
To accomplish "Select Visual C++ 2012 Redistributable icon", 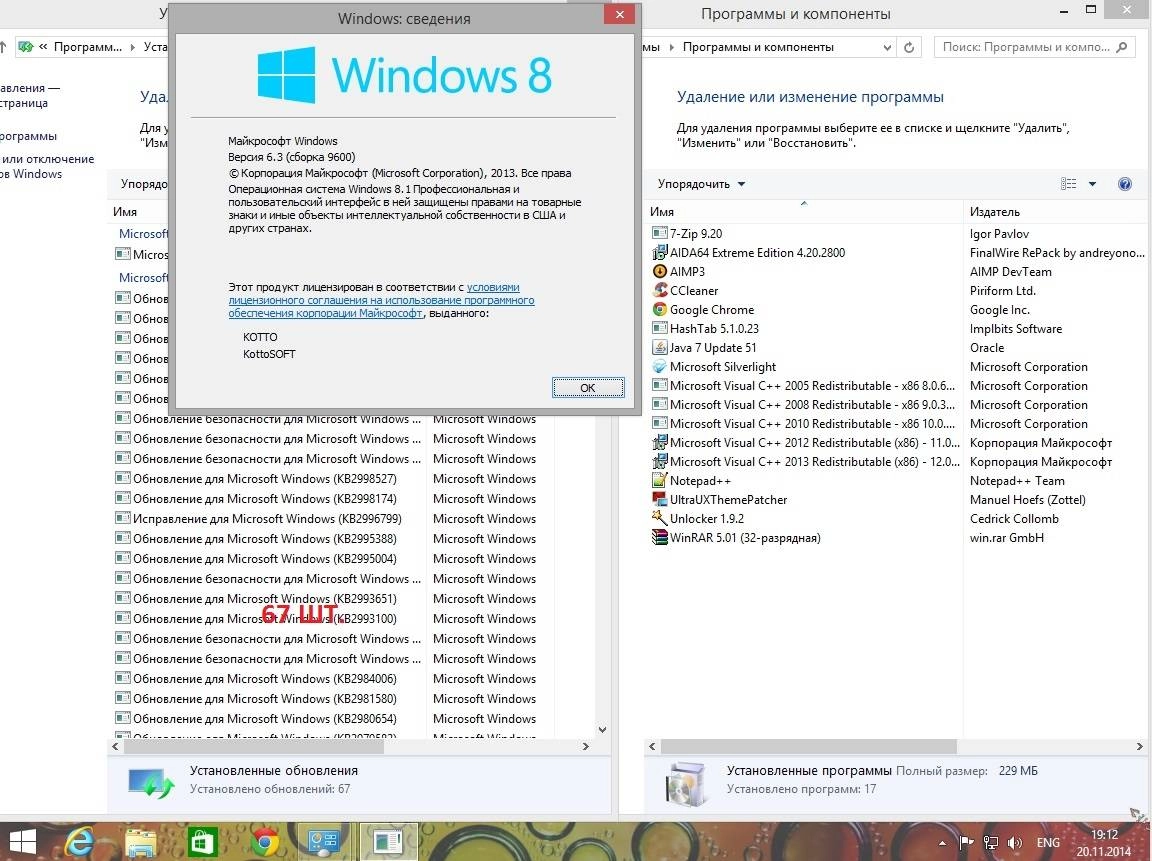I will (659, 443).
